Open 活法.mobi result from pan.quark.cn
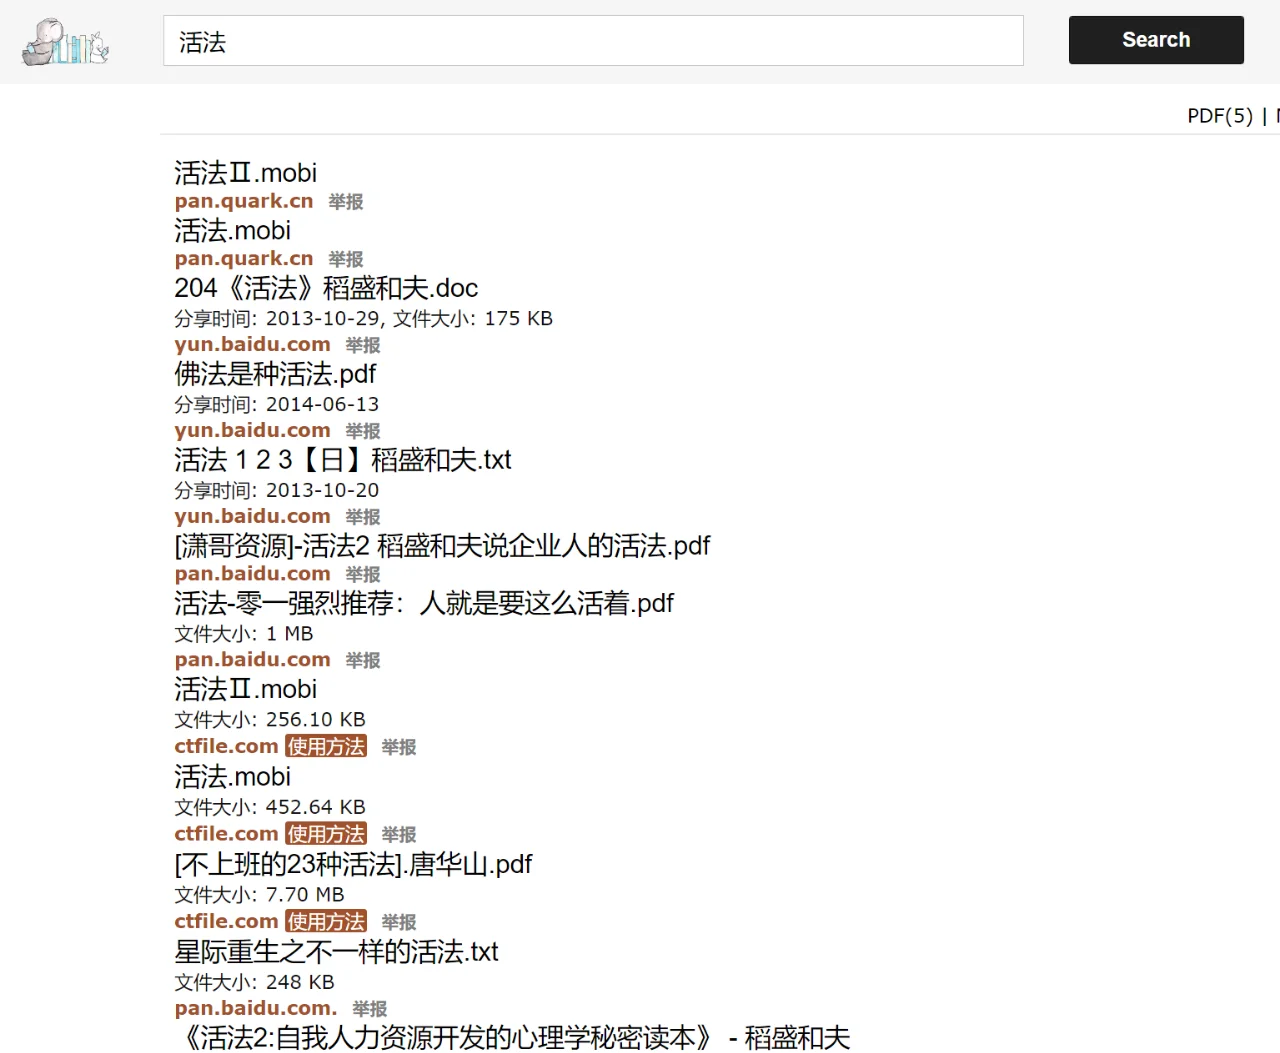 click(x=232, y=231)
